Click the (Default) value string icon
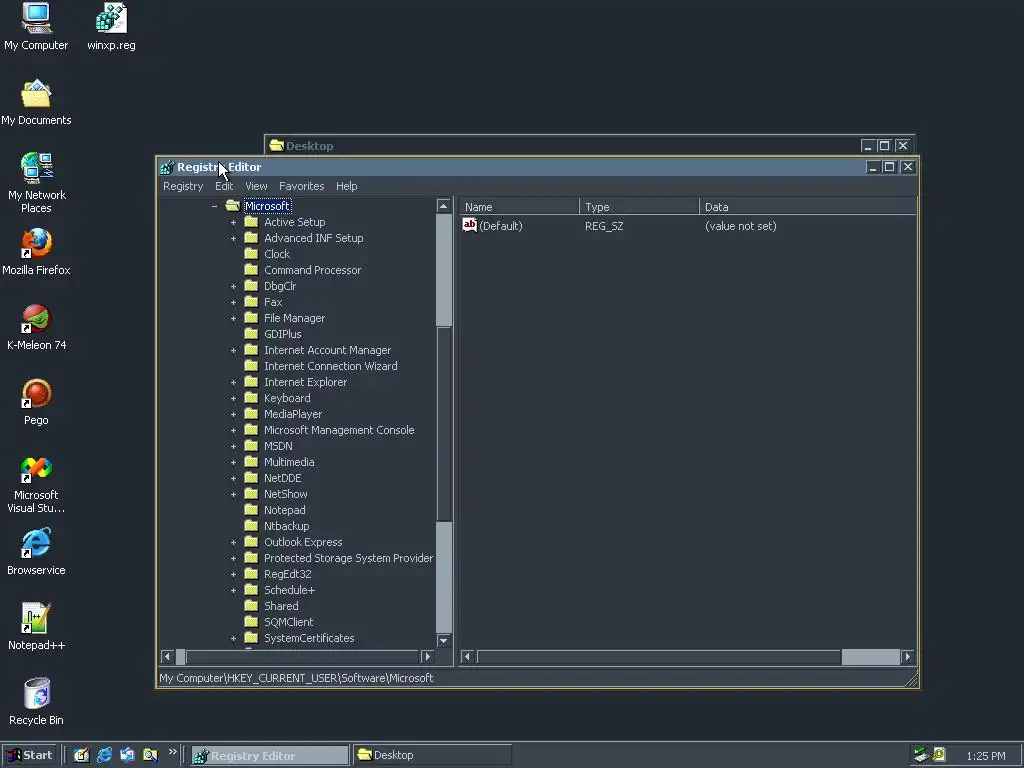The width and height of the screenshot is (1024, 768). [x=470, y=225]
